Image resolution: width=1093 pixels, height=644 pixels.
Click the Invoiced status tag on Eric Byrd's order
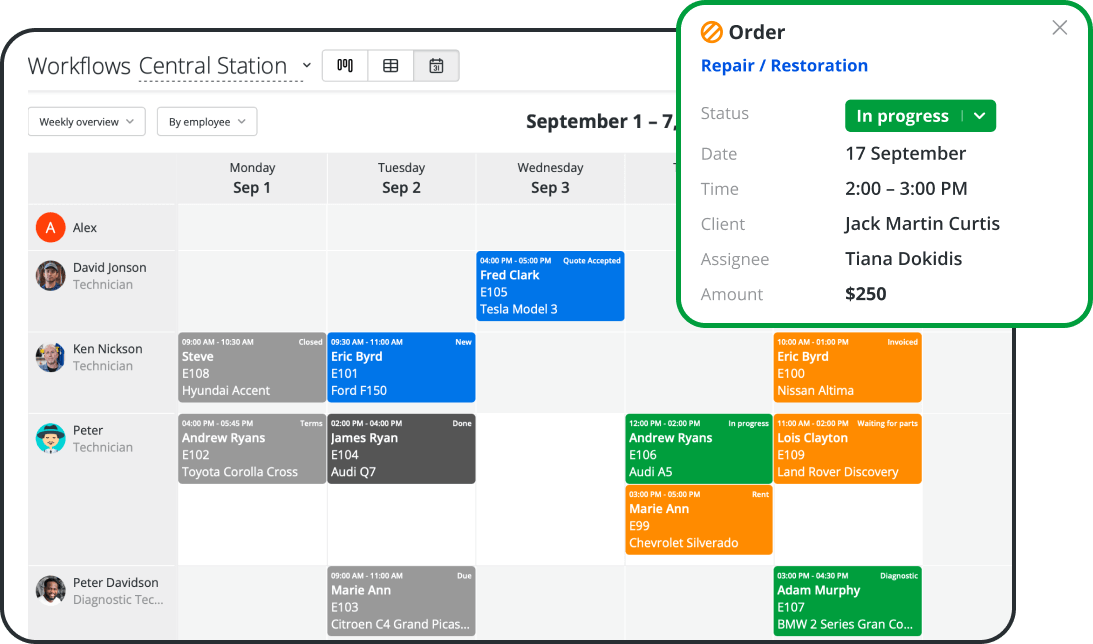901,342
